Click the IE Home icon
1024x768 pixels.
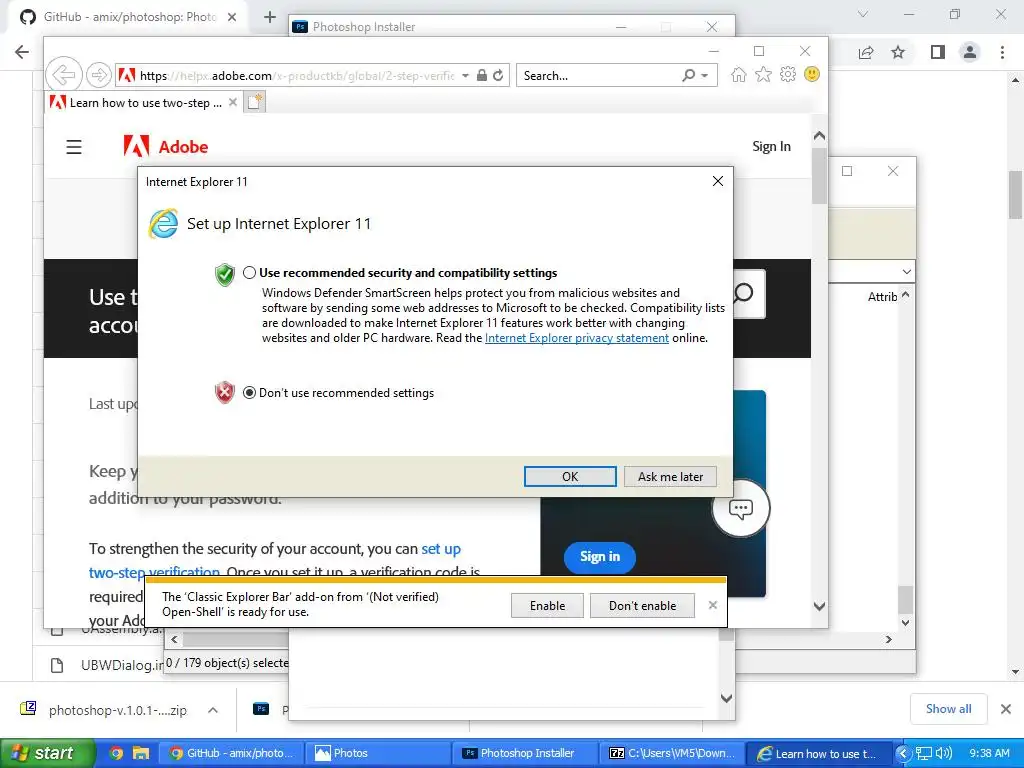(x=738, y=74)
